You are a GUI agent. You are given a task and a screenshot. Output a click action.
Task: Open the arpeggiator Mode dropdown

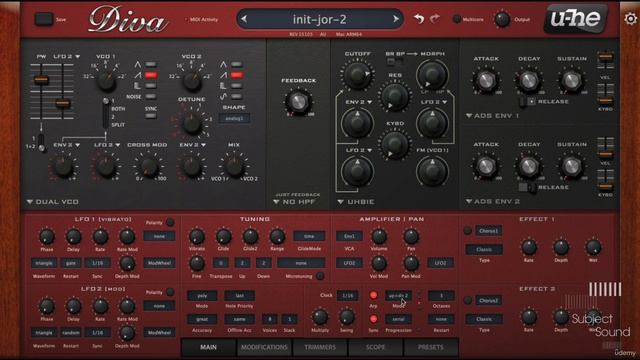[398, 295]
